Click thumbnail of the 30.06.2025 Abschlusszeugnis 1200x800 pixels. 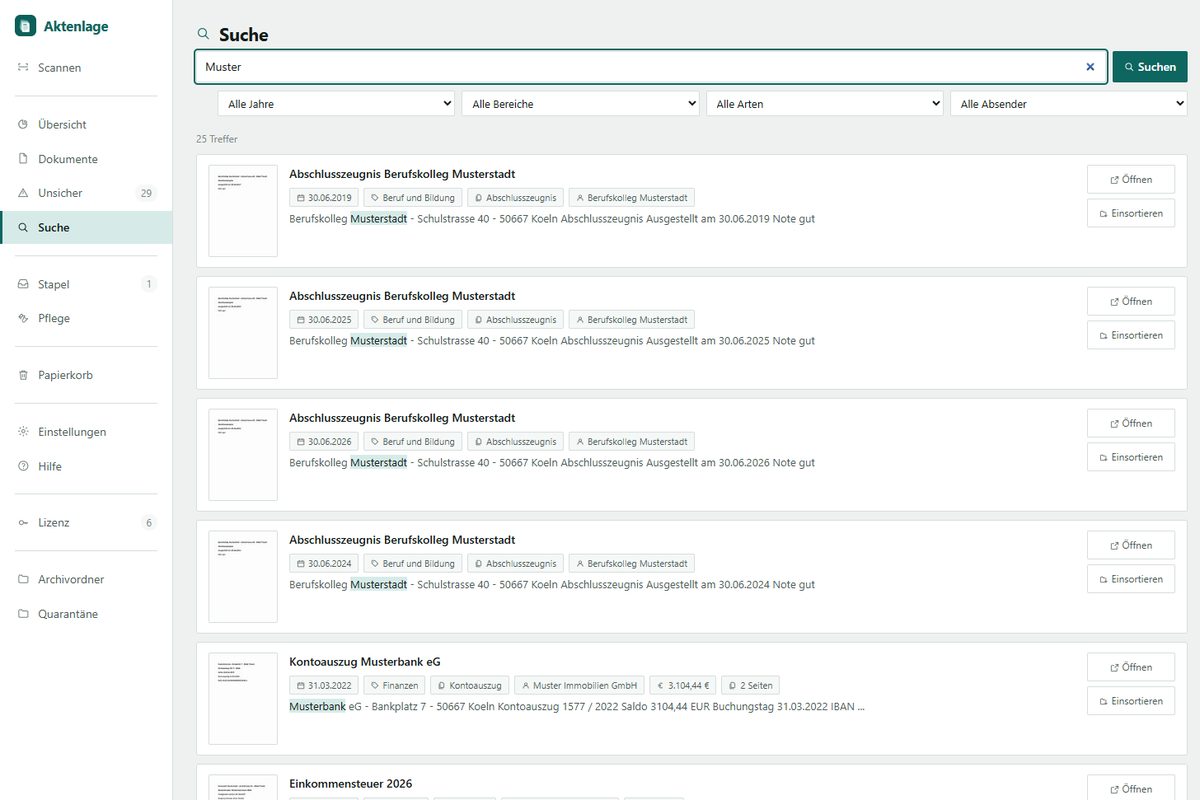pos(243,333)
